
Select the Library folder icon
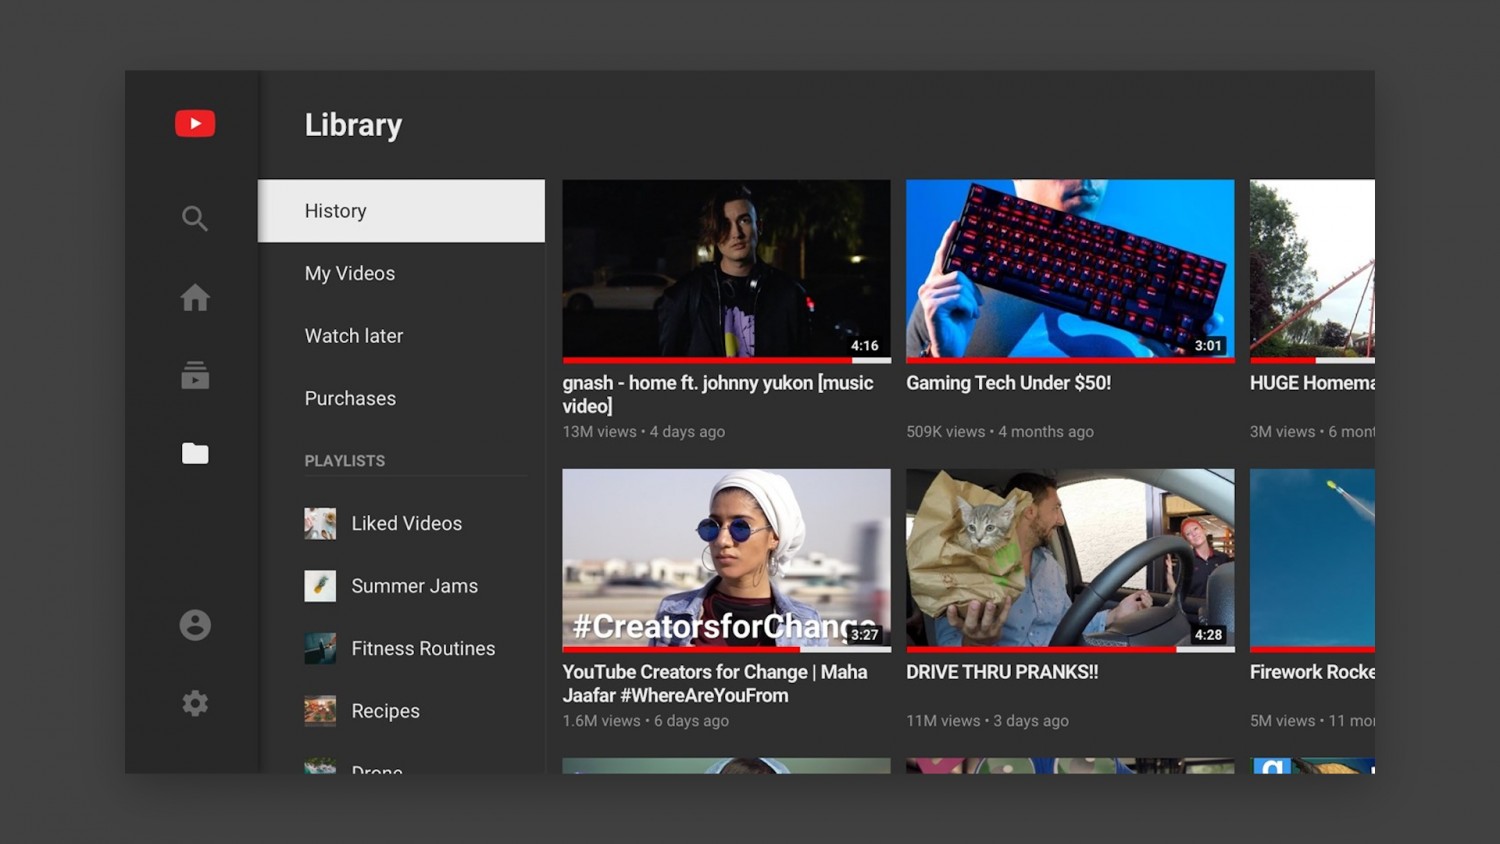coord(195,453)
